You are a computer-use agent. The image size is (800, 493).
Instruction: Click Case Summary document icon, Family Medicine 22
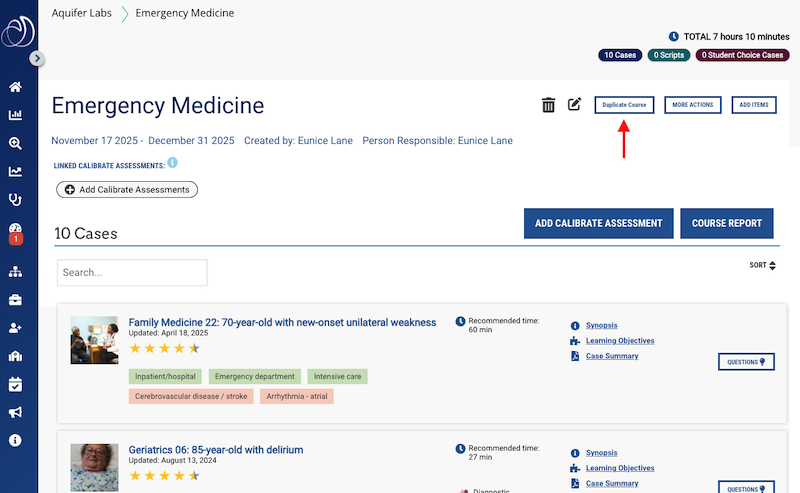(x=575, y=356)
